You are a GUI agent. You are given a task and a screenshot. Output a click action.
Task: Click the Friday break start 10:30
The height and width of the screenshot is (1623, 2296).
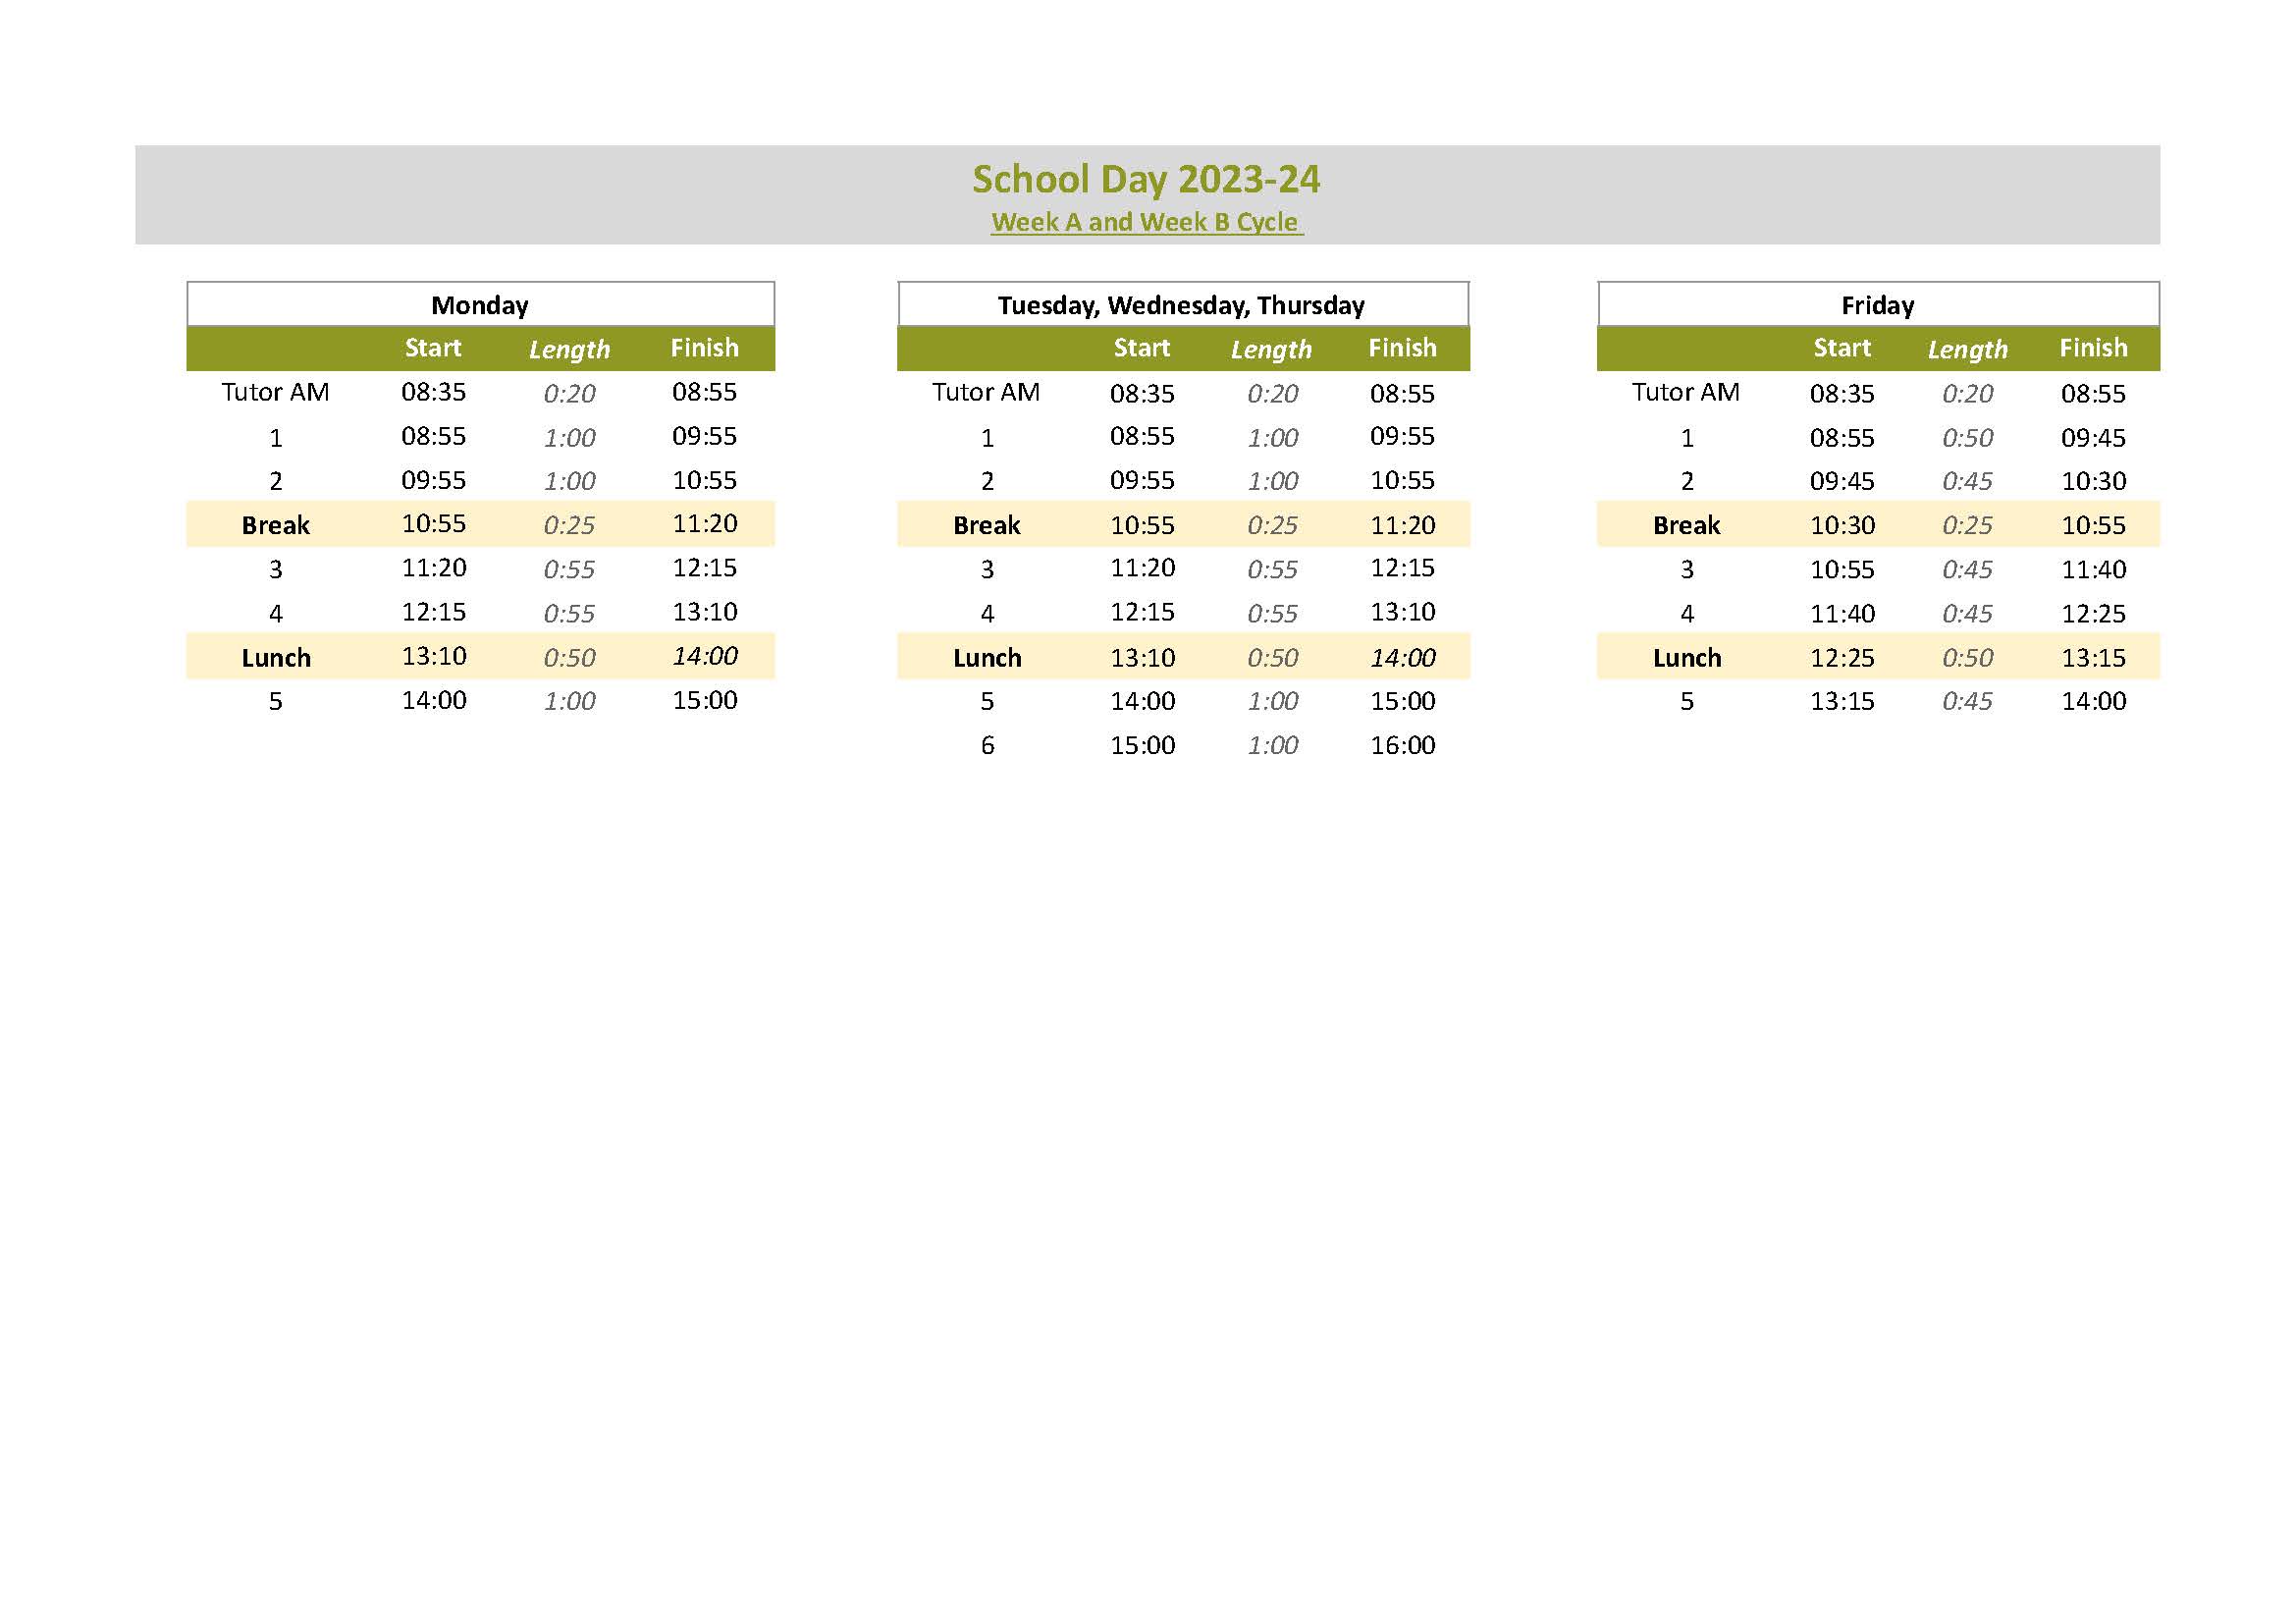[1842, 525]
